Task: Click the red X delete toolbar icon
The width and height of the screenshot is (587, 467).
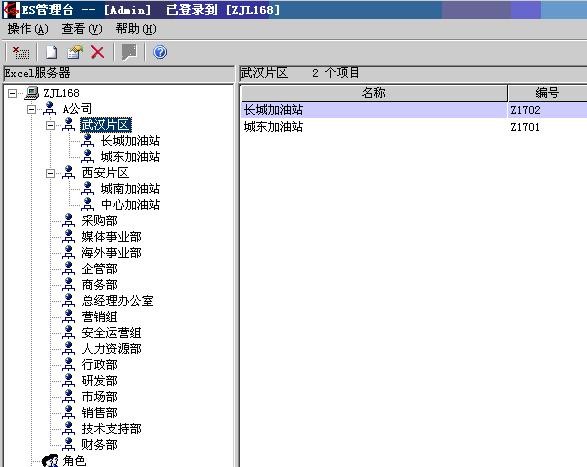Action: pyautogui.click(x=98, y=52)
